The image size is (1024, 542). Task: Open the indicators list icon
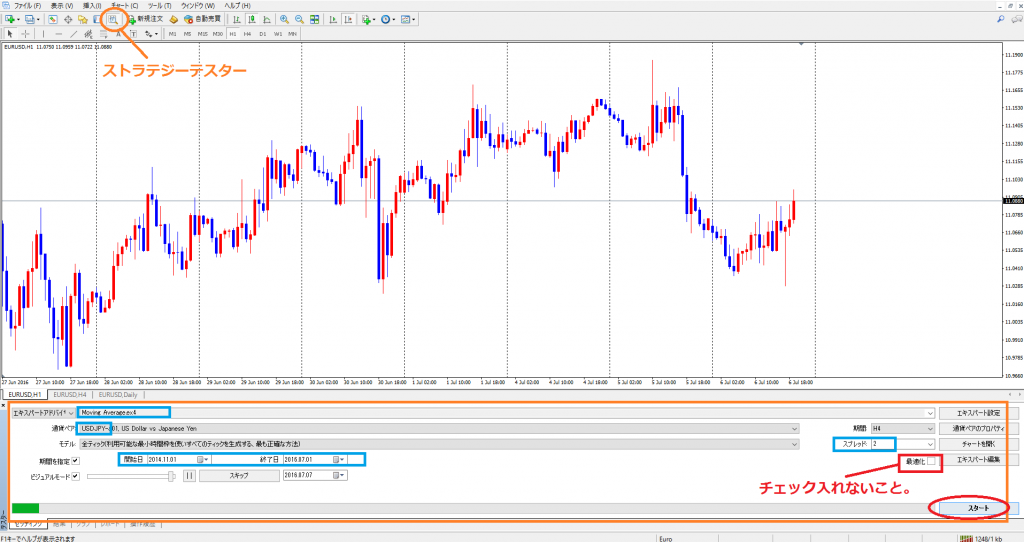pos(368,20)
